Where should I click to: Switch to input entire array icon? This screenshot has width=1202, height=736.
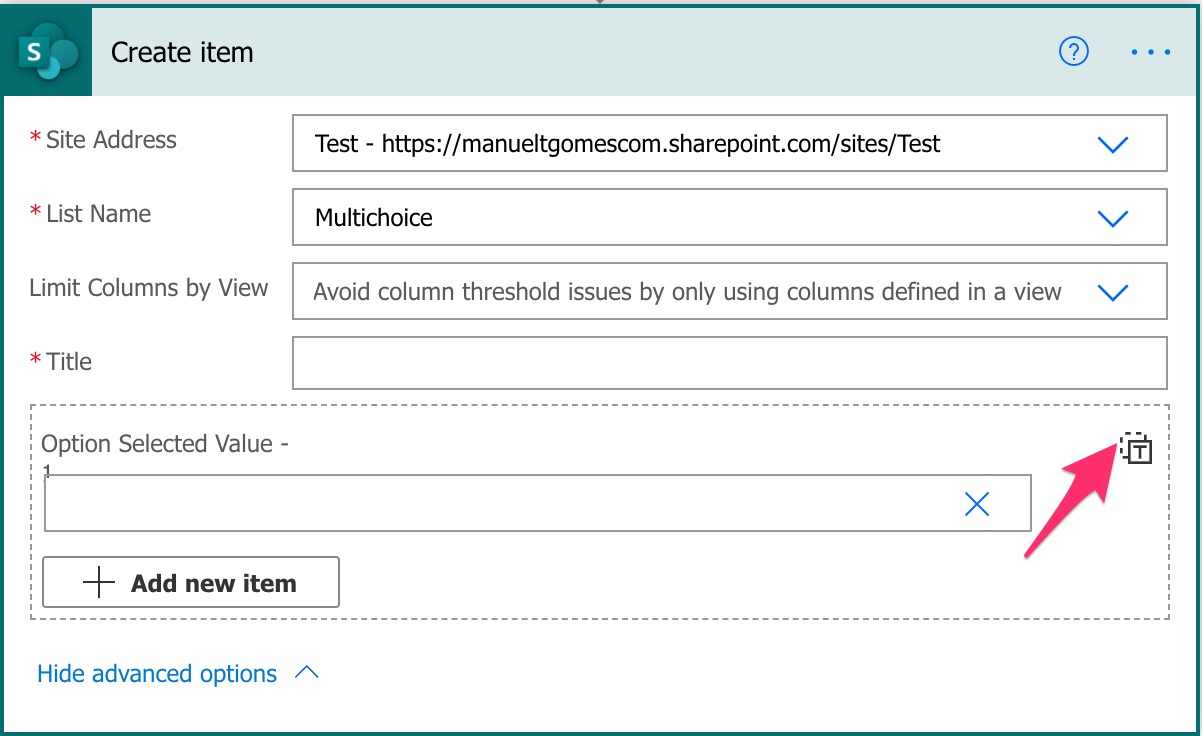click(x=1137, y=449)
